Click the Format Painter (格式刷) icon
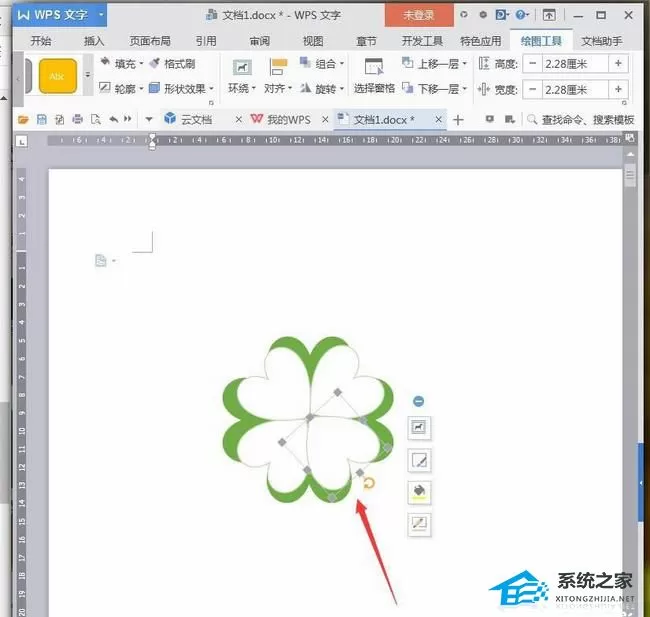 click(155, 63)
